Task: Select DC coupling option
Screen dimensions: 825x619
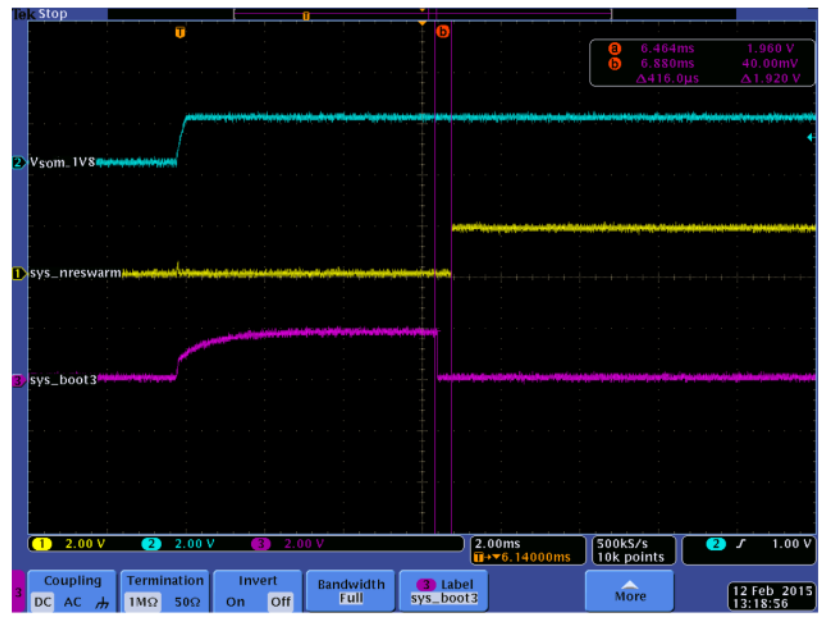Action: pyautogui.click(x=43, y=602)
